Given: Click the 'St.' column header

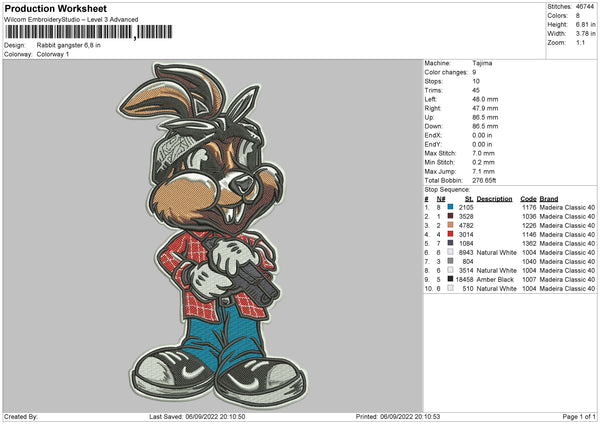Looking at the screenshot, I should [469, 199].
